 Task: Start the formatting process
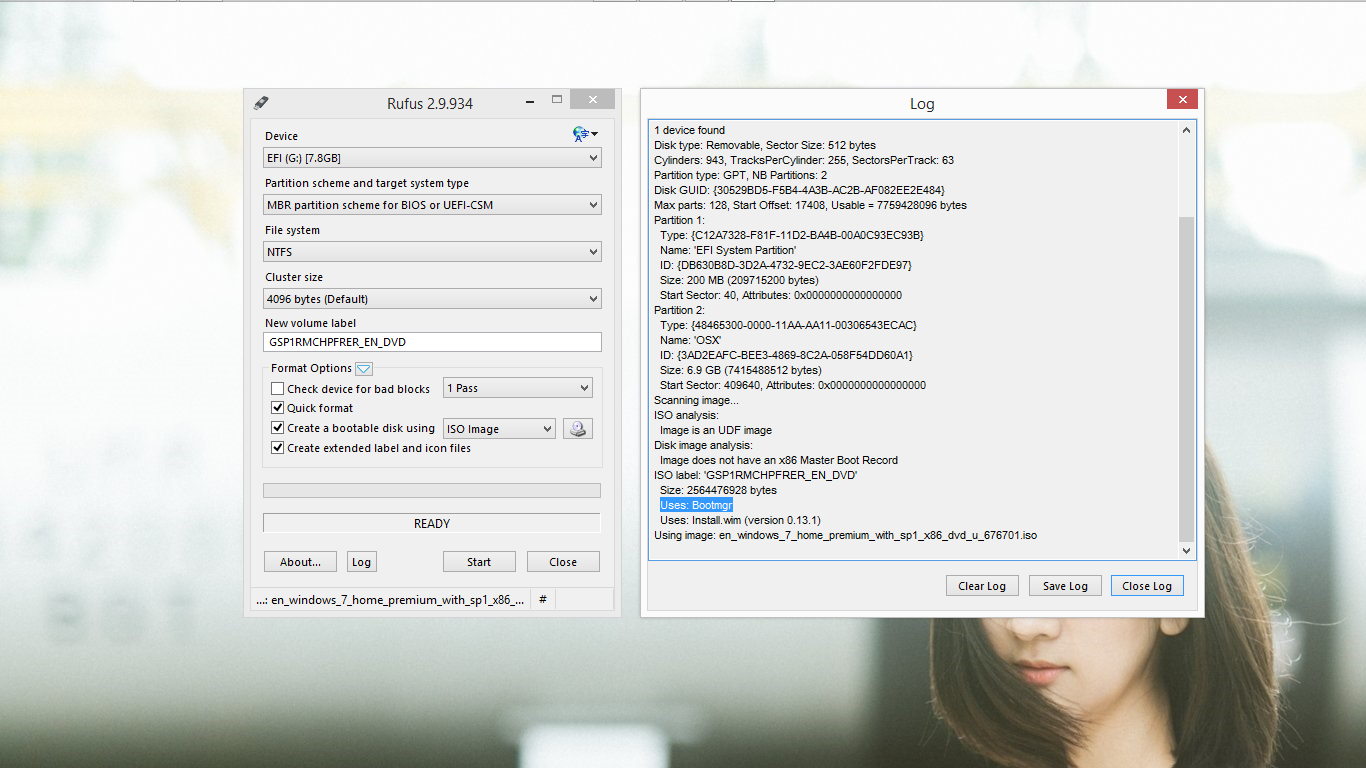pos(479,562)
